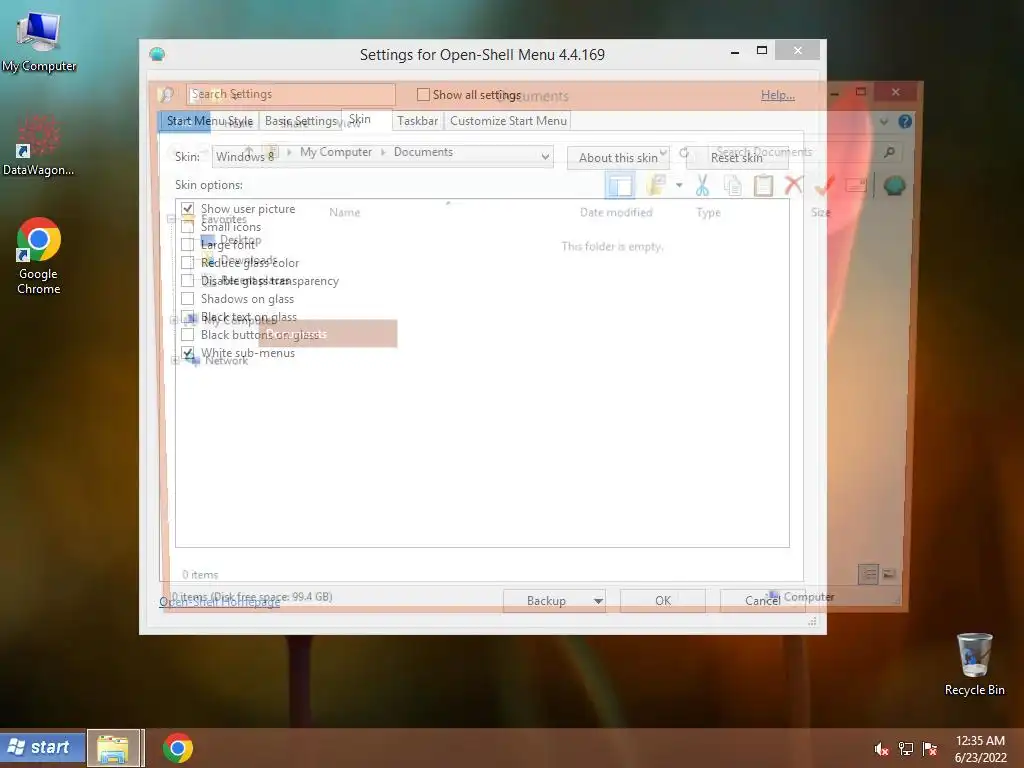The image size is (1024, 768).
Task: Switch to the Start Menu Style tab
Action: point(209,121)
